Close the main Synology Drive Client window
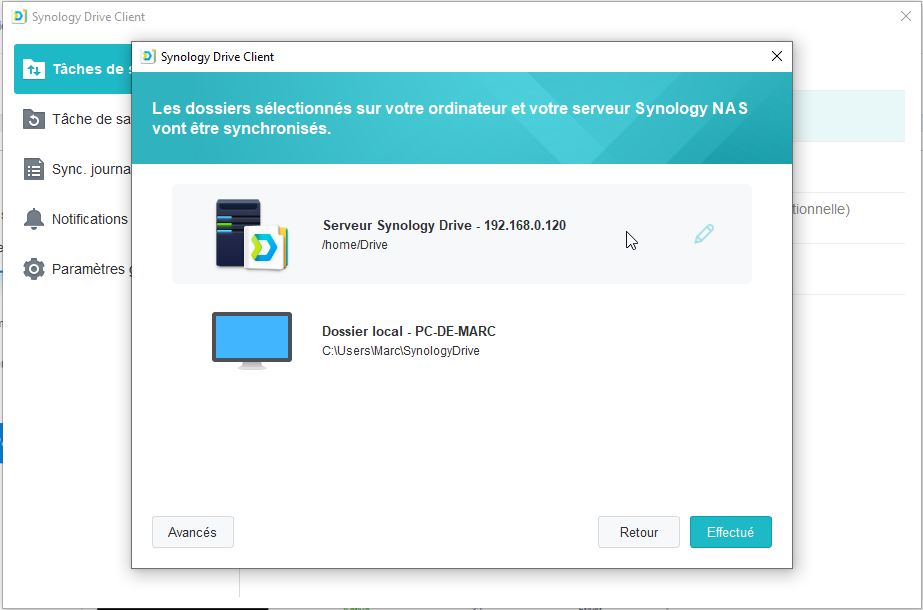 [x=906, y=16]
